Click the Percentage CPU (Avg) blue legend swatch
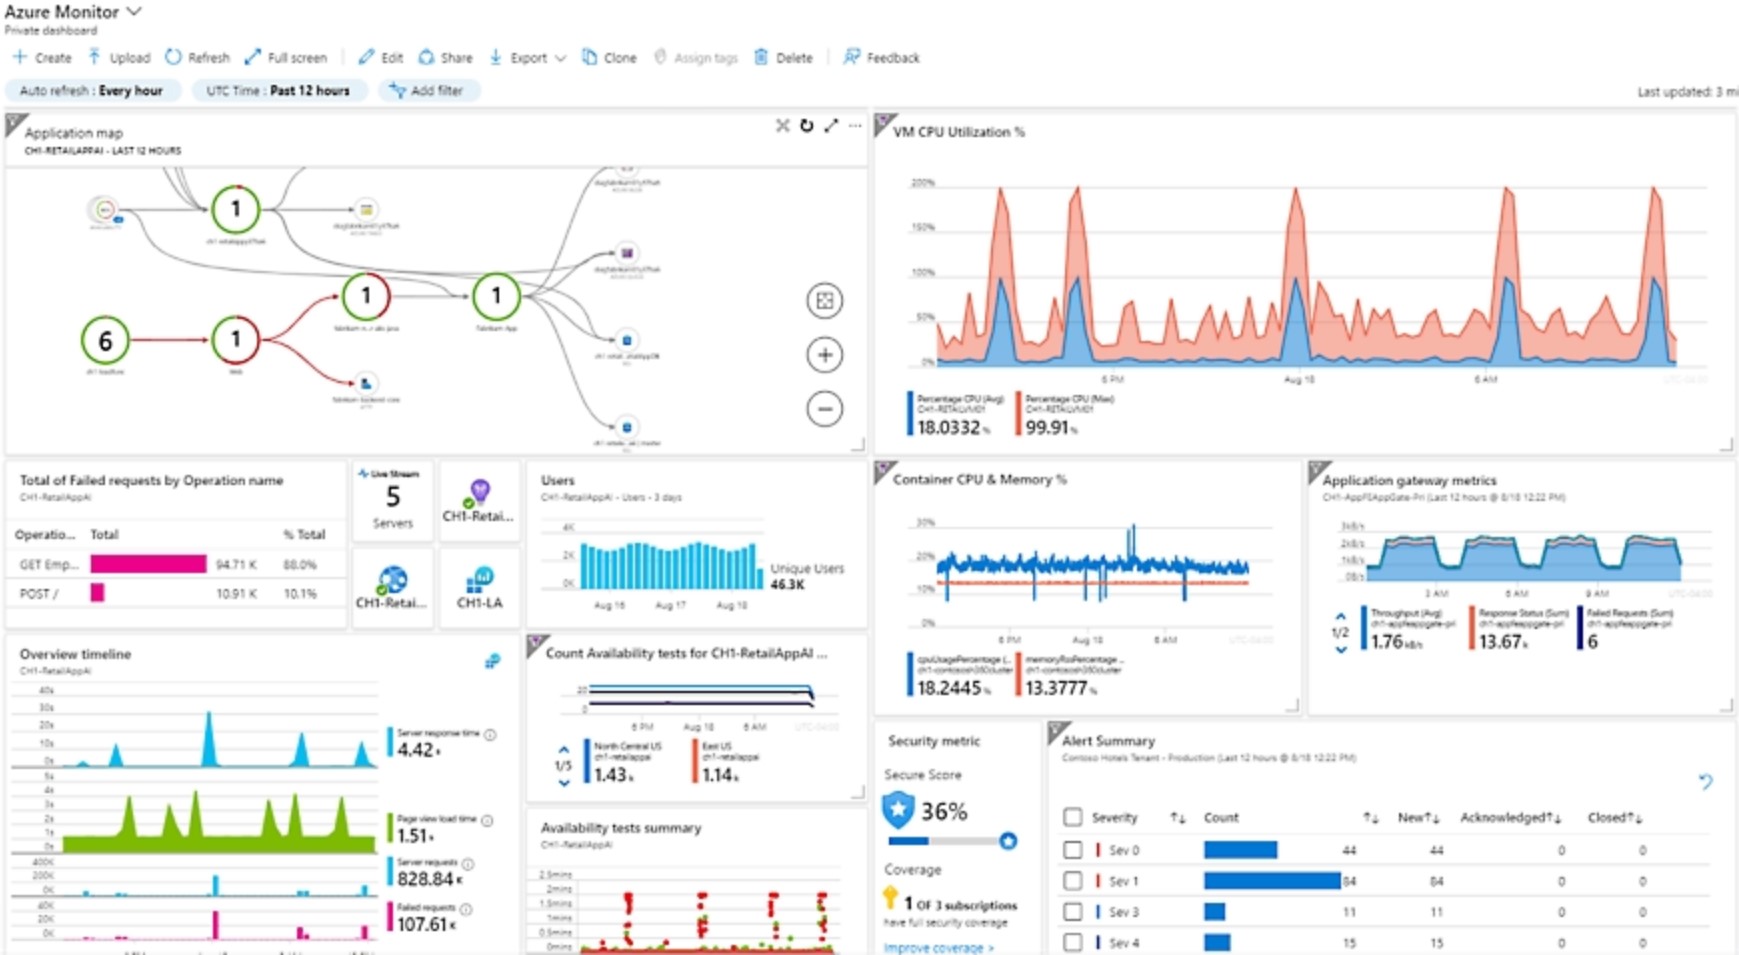The height and width of the screenshot is (955, 1739). tap(910, 414)
